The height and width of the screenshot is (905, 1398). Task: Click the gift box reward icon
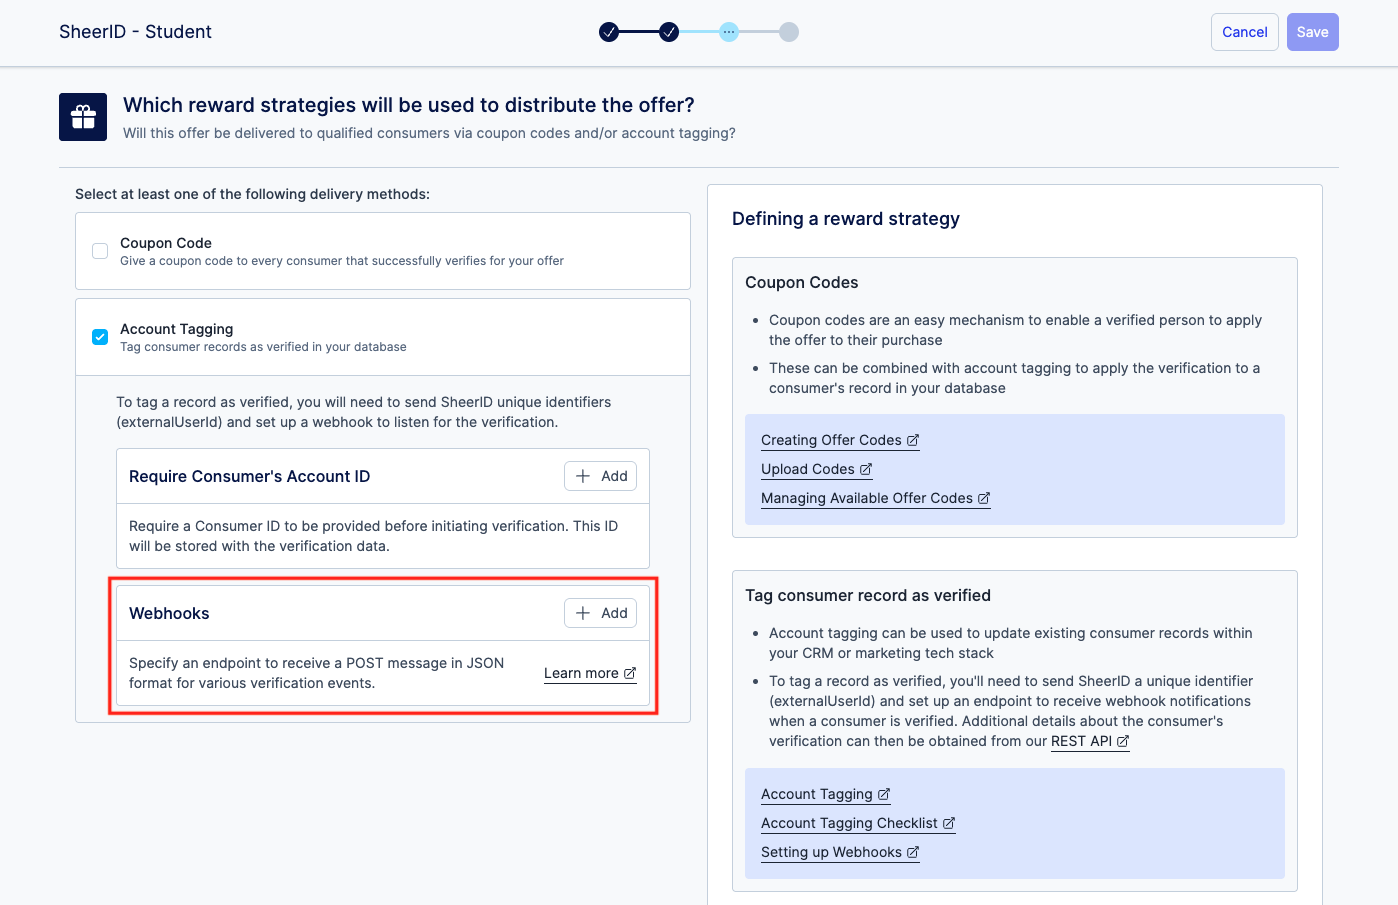(x=83, y=117)
